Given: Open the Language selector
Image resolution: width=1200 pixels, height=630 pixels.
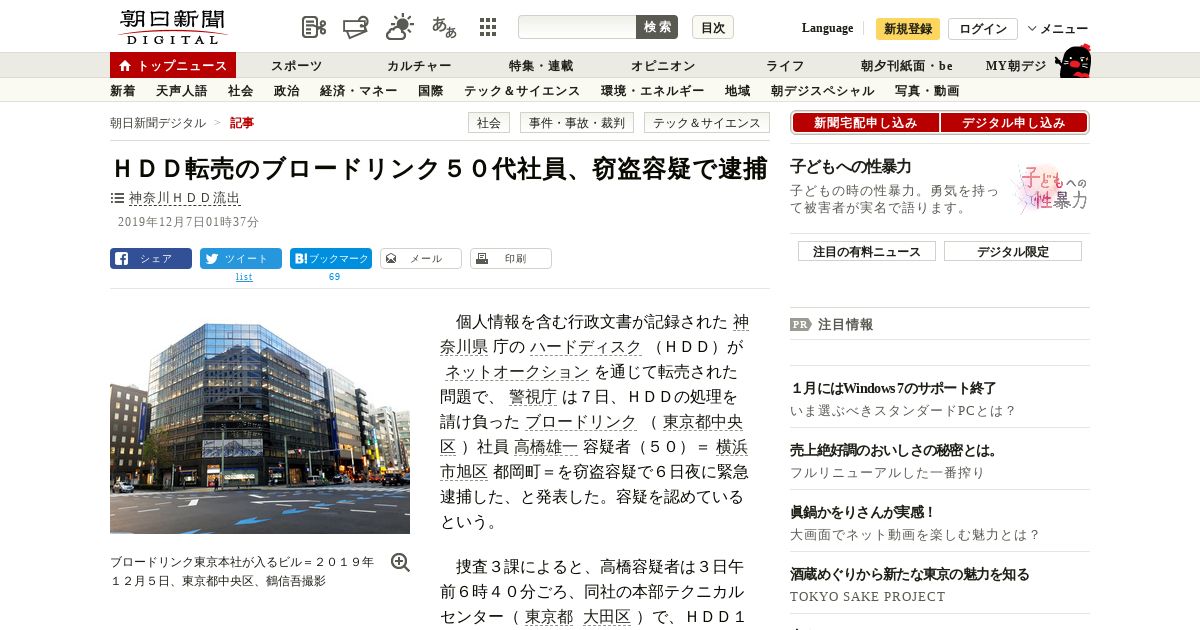Looking at the screenshot, I should pos(827,28).
